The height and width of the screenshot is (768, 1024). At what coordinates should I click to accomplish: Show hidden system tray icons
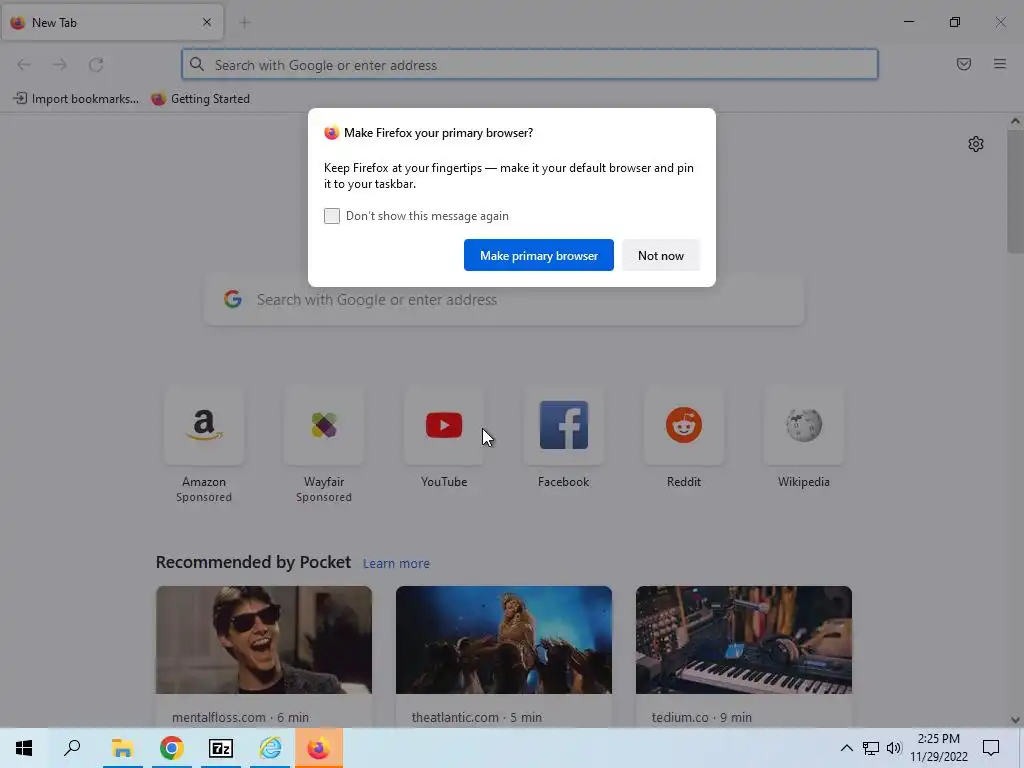point(846,748)
